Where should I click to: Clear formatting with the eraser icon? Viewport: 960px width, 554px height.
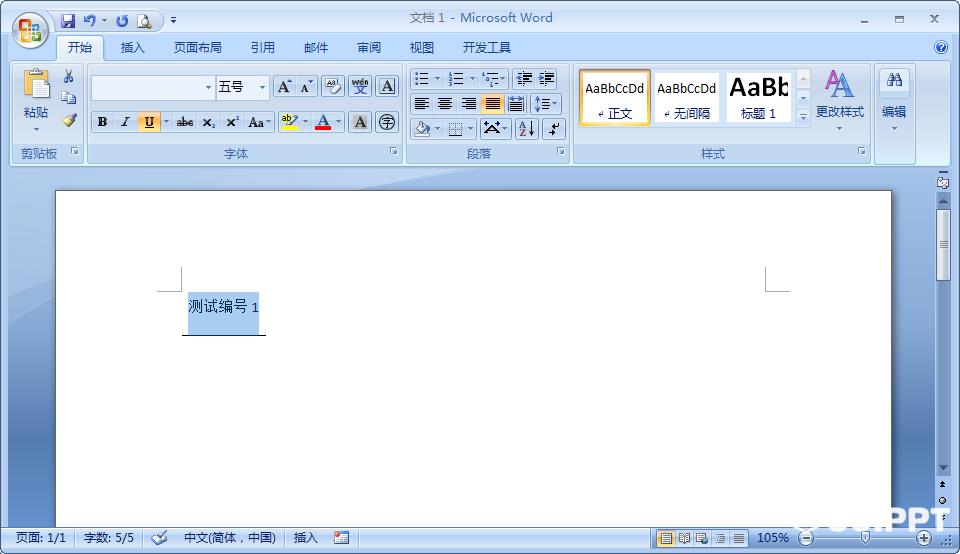tap(333, 86)
